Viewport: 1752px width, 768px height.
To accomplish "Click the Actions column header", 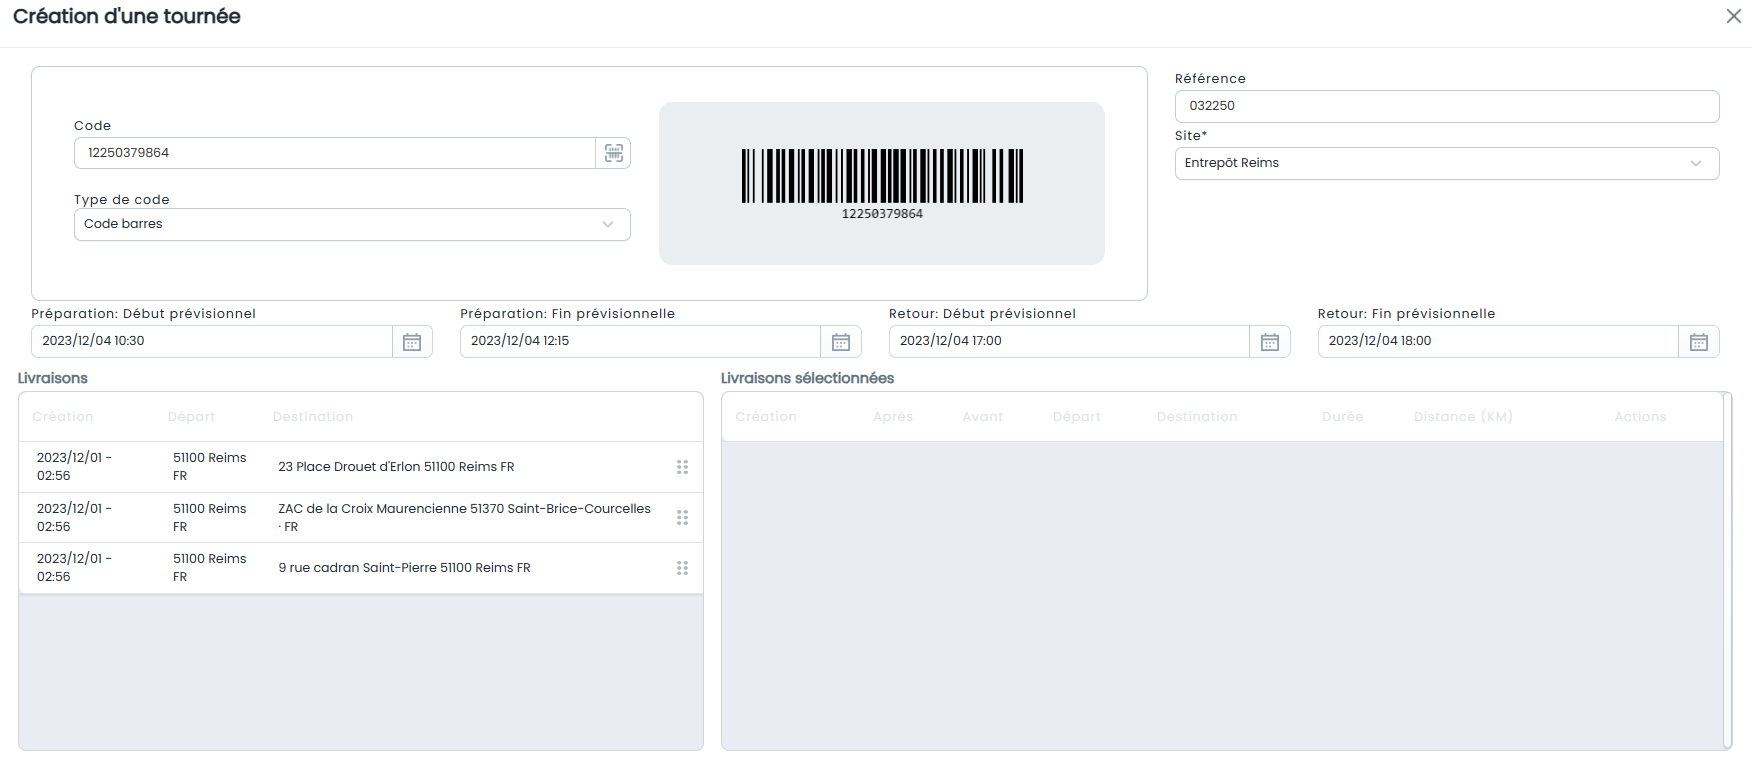I will (1640, 417).
